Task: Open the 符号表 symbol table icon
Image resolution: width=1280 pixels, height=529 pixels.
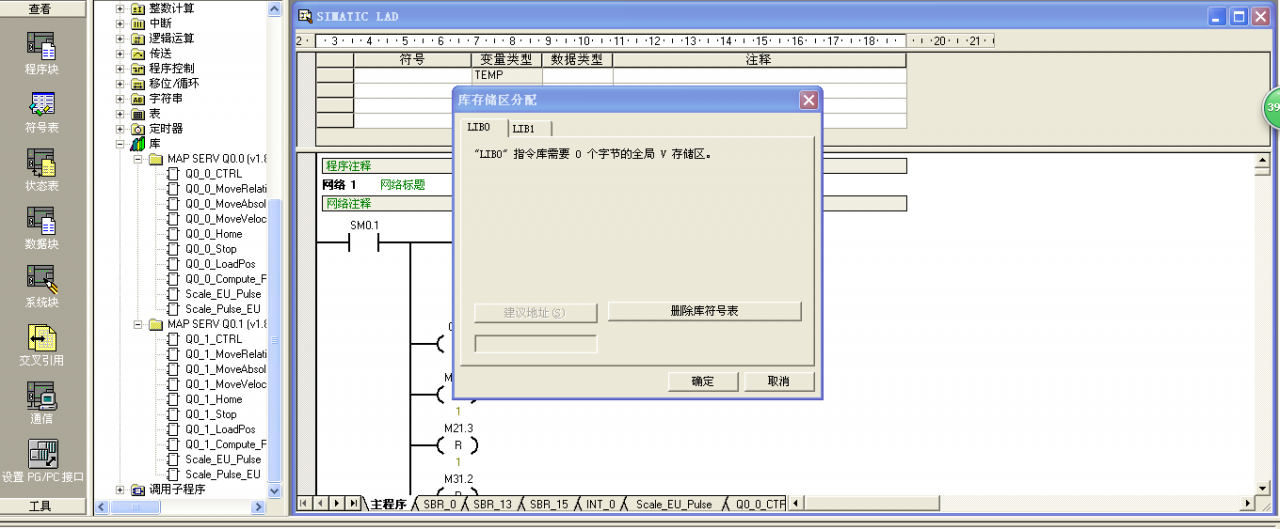Action: click(41, 104)
